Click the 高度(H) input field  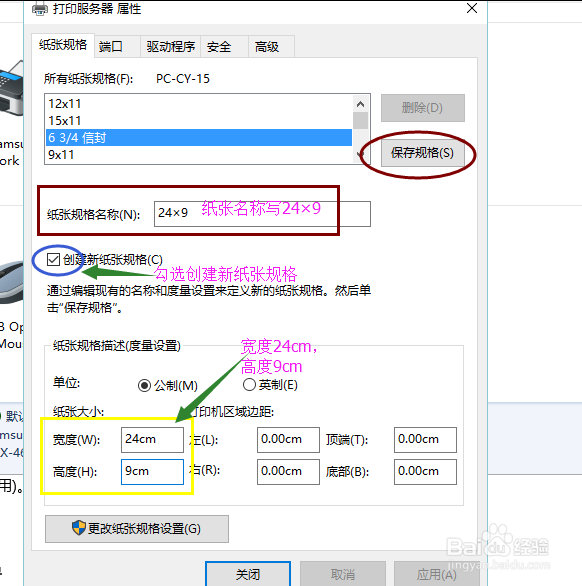[x=152, y=472]
